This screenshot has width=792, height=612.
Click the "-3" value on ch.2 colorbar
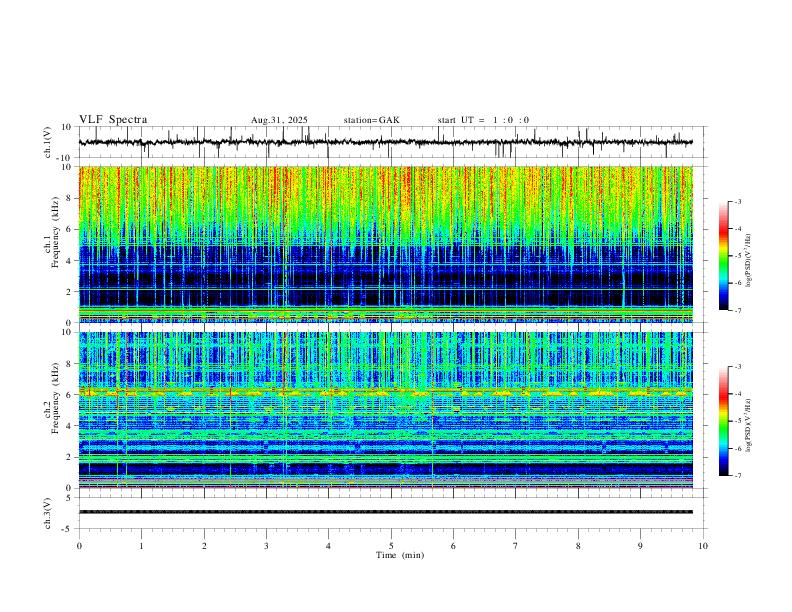coord(738,367)
